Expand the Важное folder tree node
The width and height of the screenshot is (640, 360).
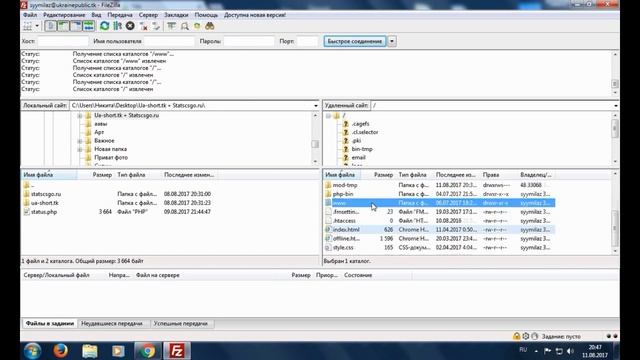click(80, 141)
